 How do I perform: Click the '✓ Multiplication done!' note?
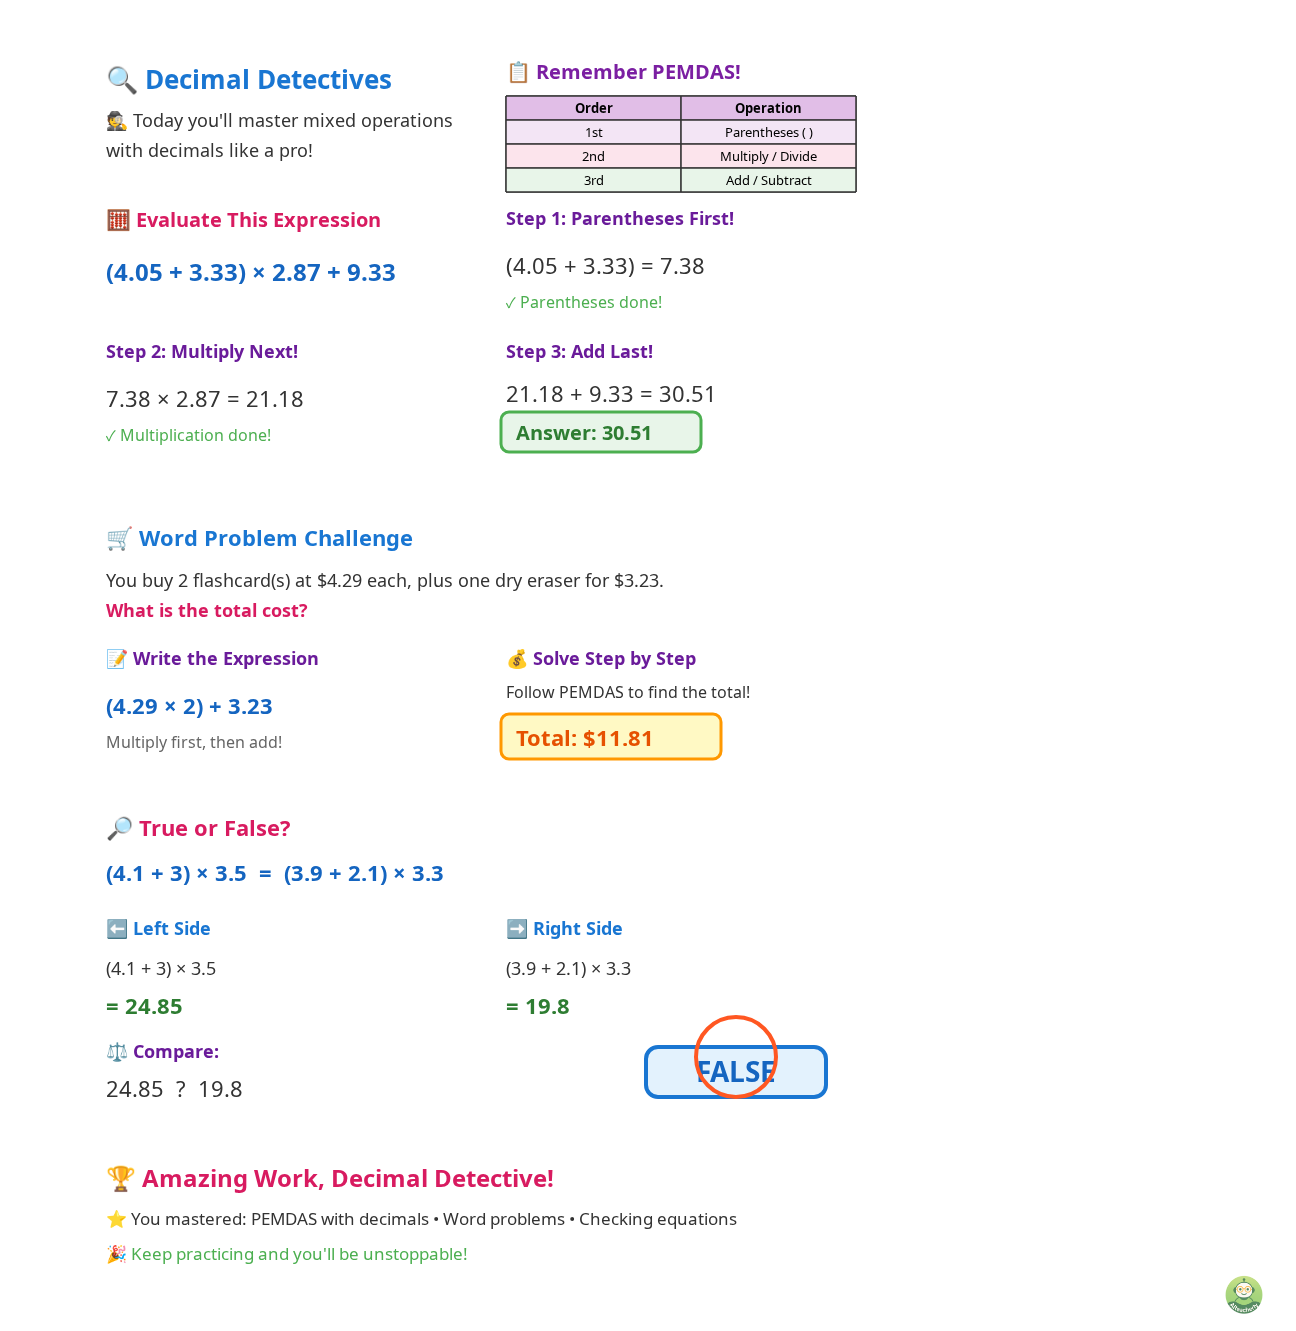point(189,435)
